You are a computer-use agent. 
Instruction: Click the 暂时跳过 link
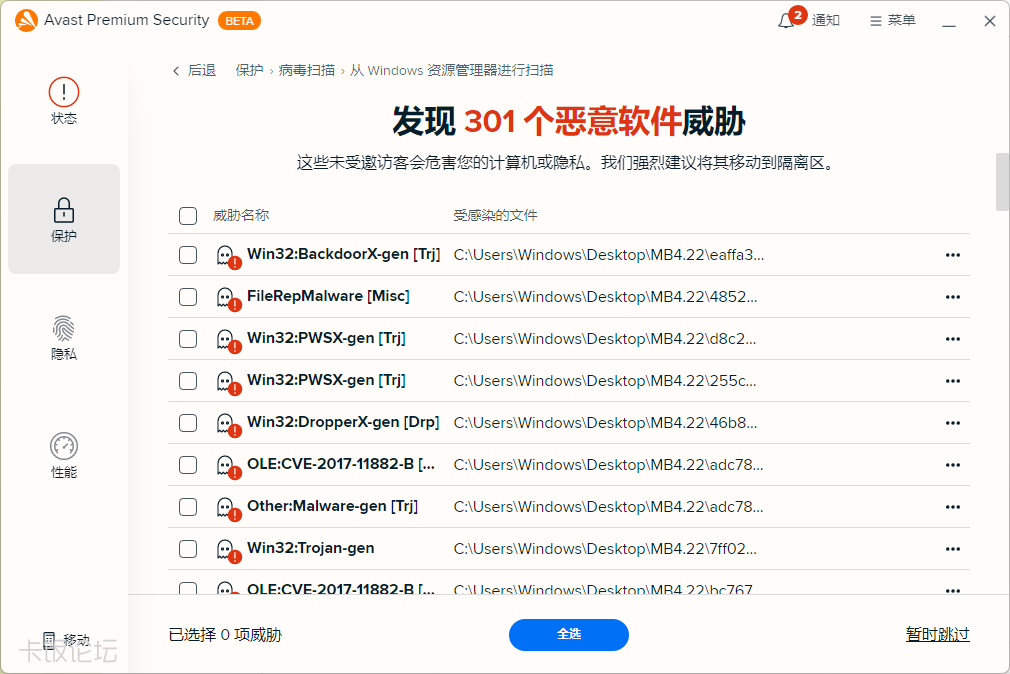coord(937,635)
